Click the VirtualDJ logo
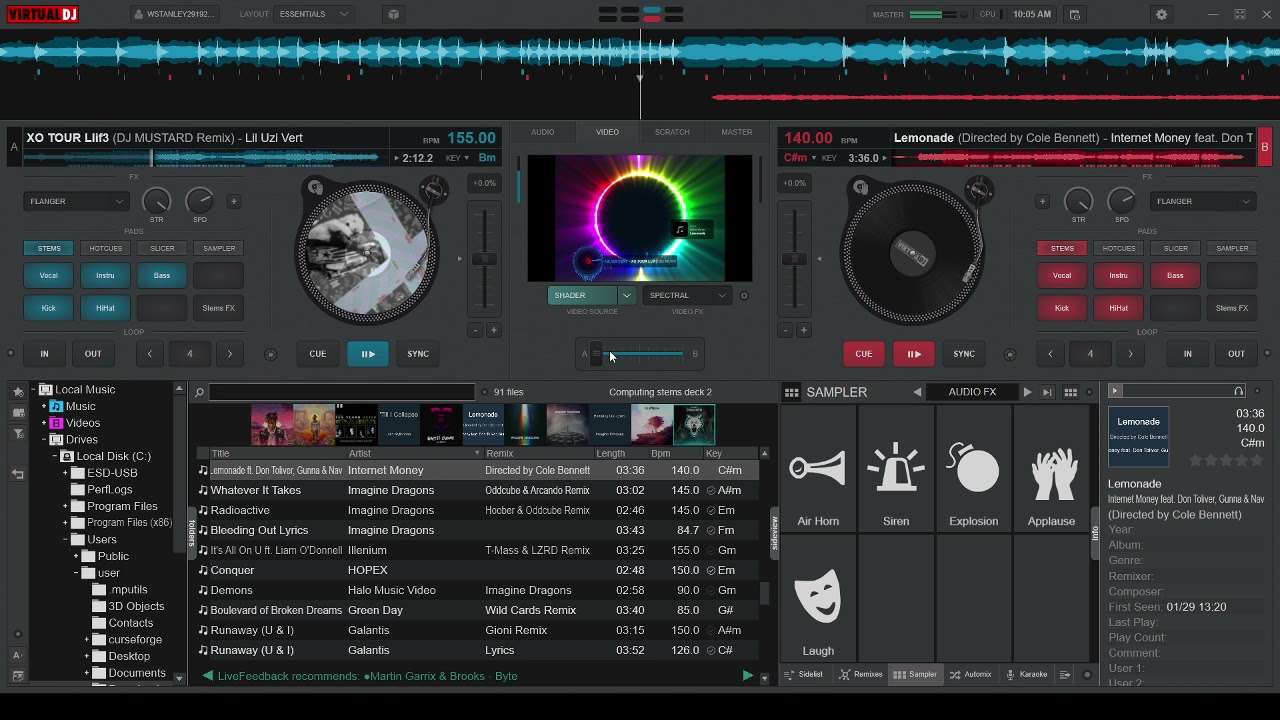 pyautogui.click(x=41, y=14)
